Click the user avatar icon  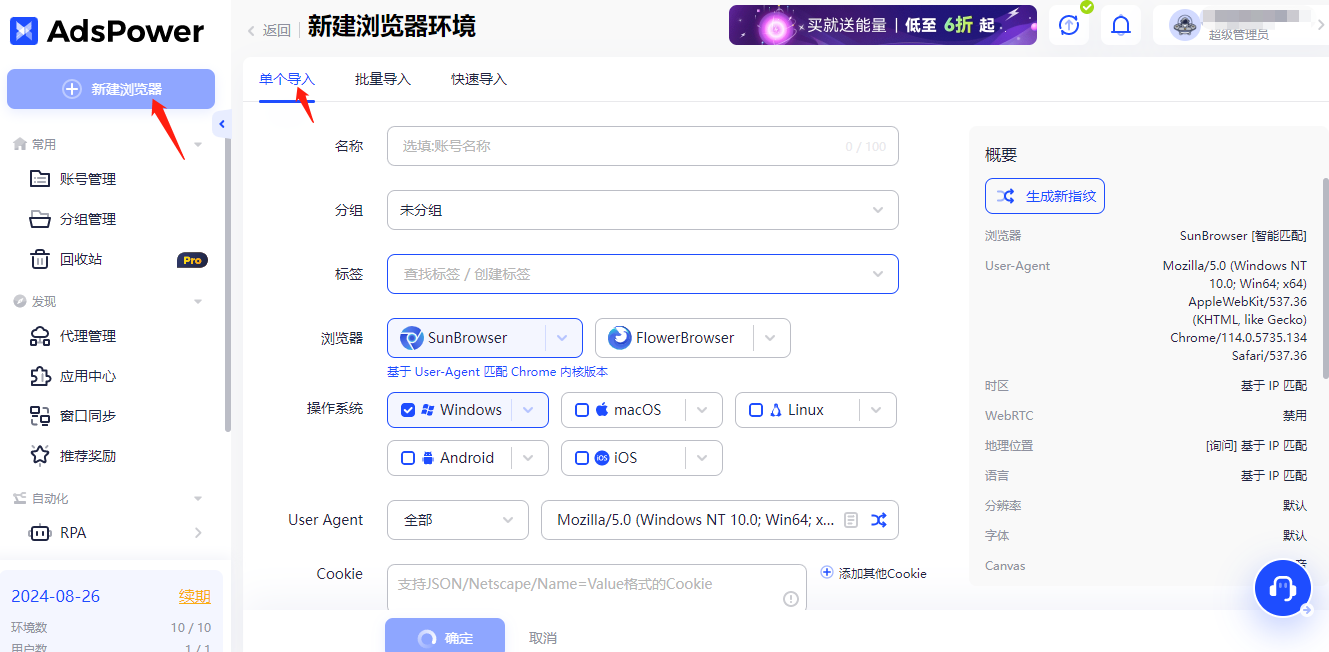point(1184,26)
